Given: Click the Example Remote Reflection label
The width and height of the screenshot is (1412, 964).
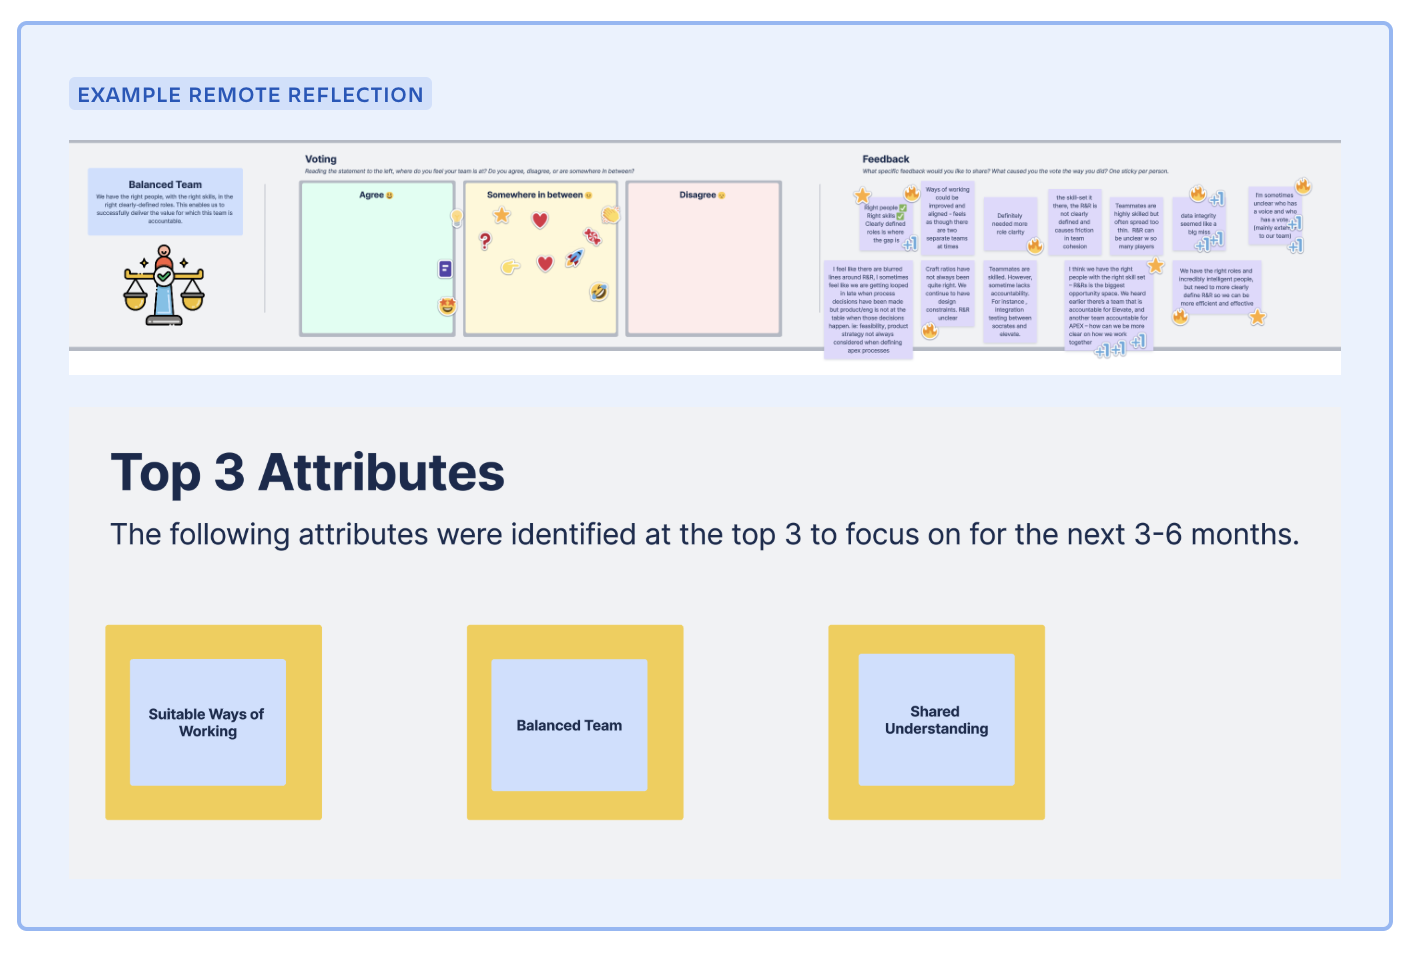Looking at the screenshot, I should [250, 95].
